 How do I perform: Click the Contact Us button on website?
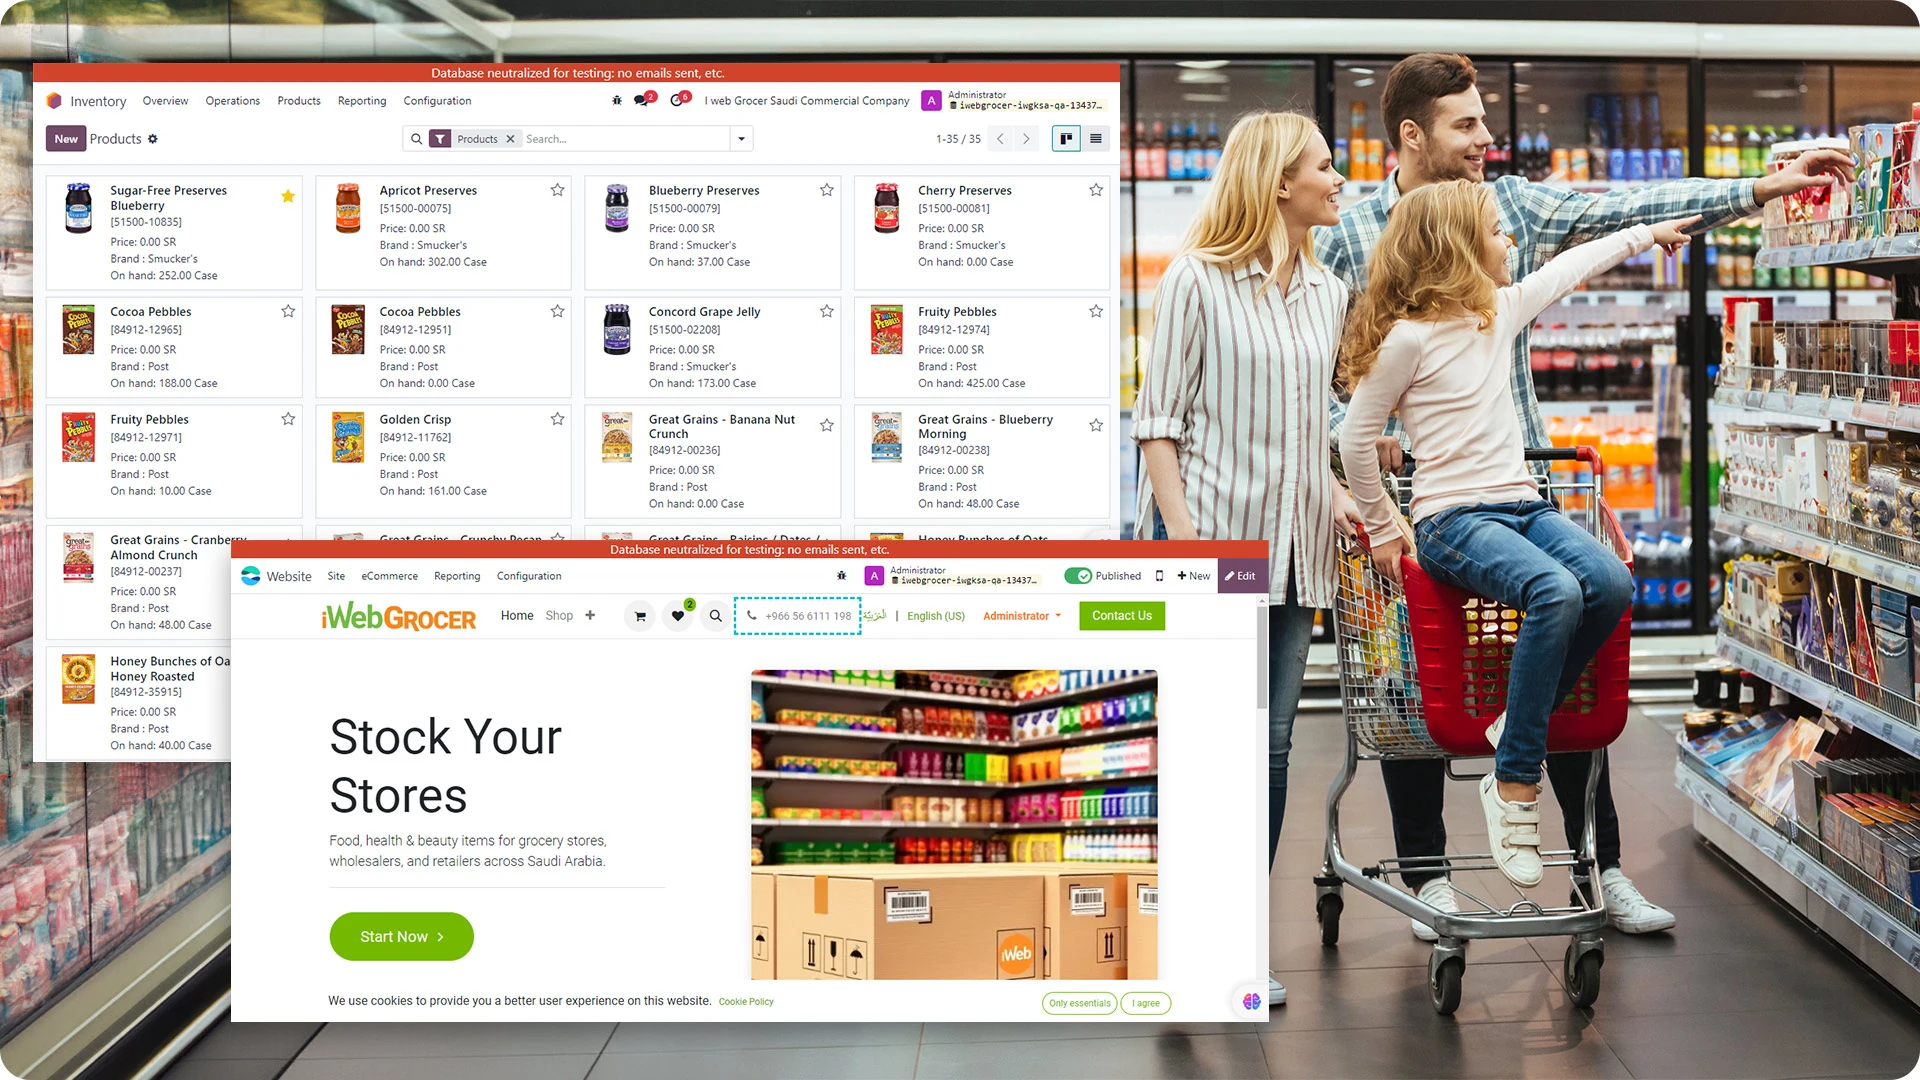[x=1122, y=616]
